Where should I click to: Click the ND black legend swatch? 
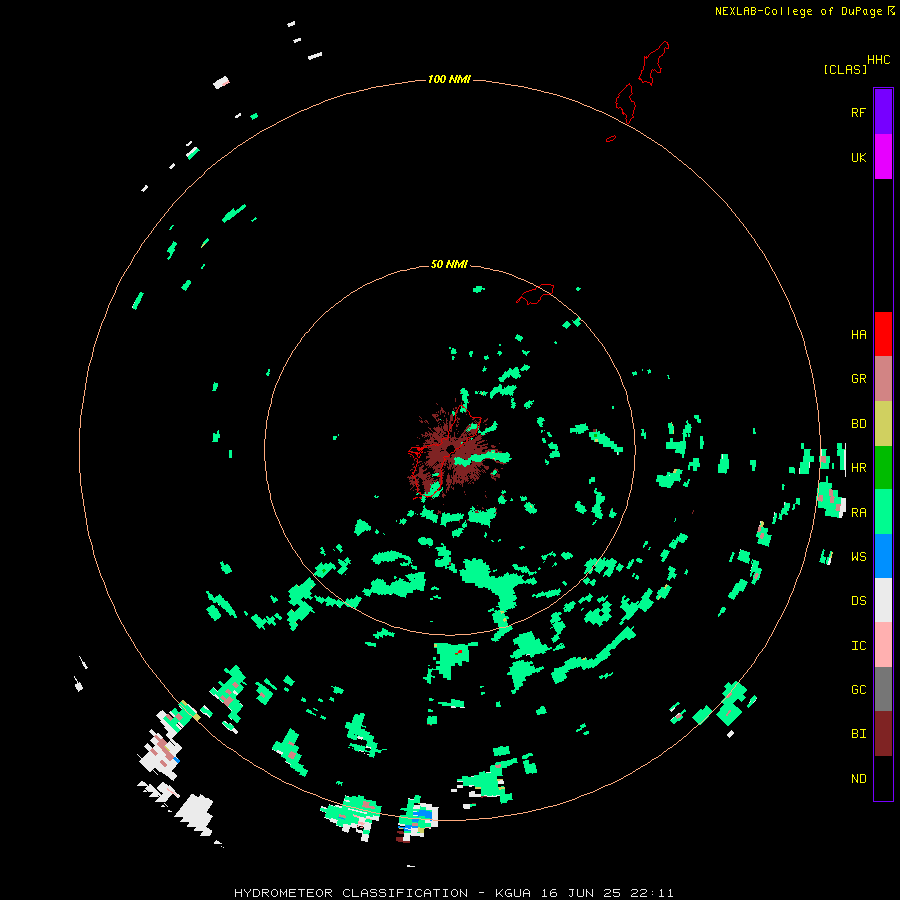(x=883, y=778)
